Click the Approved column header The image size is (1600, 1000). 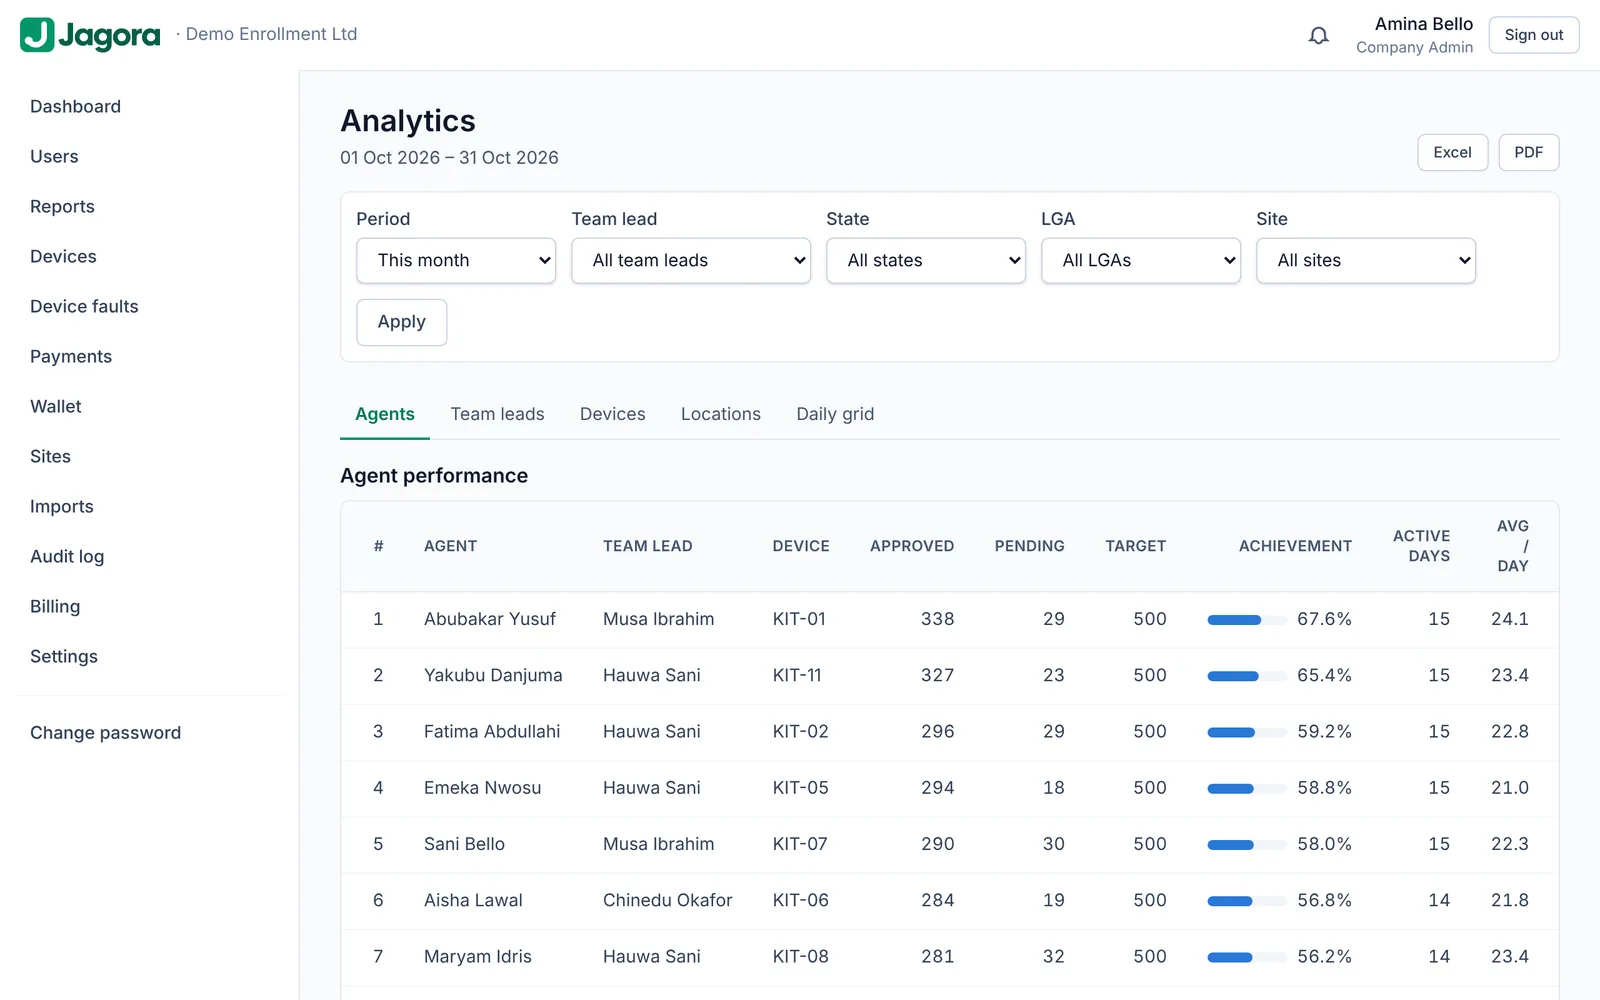pos(912,546)
